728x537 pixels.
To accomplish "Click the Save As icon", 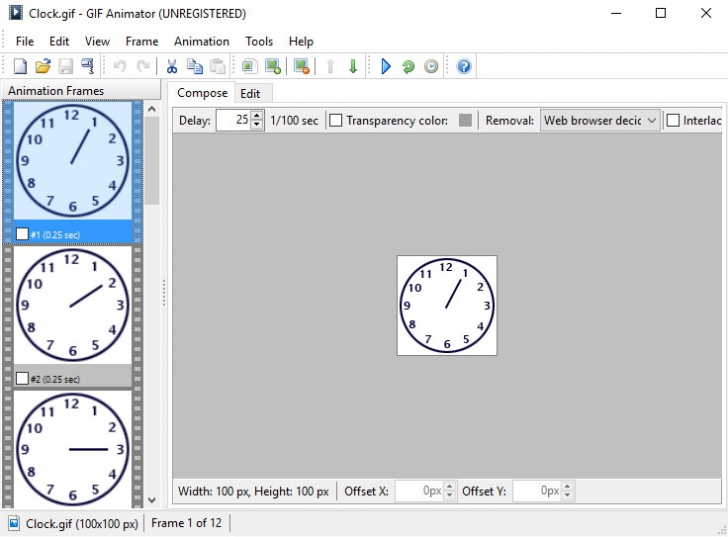I will (88, 66).
